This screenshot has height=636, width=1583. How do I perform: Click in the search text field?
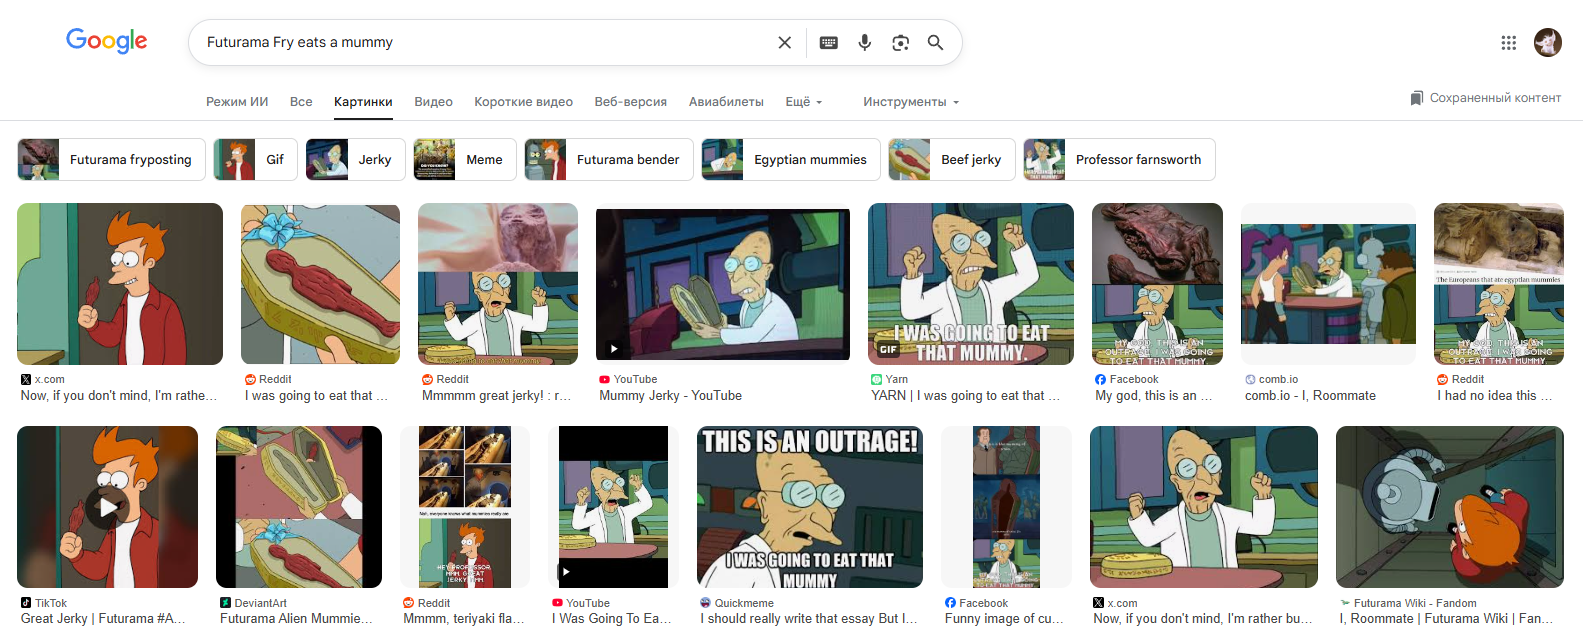coord(480,43)
